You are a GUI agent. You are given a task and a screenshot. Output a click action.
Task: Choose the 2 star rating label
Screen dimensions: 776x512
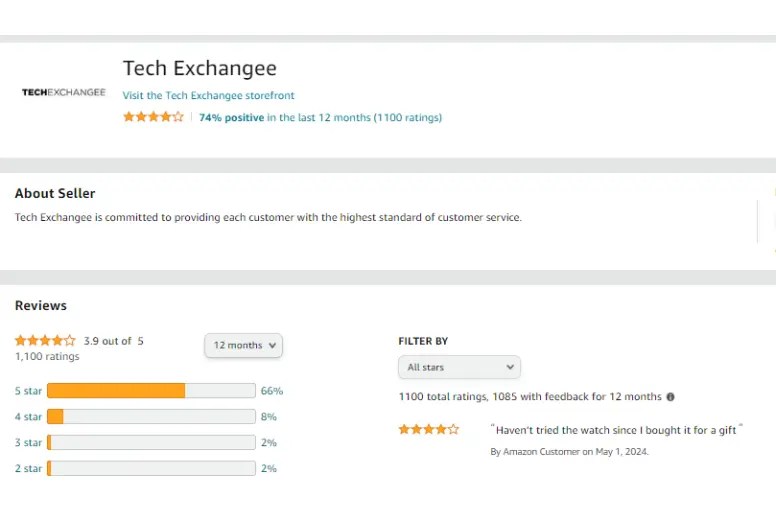(x=28, y=469)
